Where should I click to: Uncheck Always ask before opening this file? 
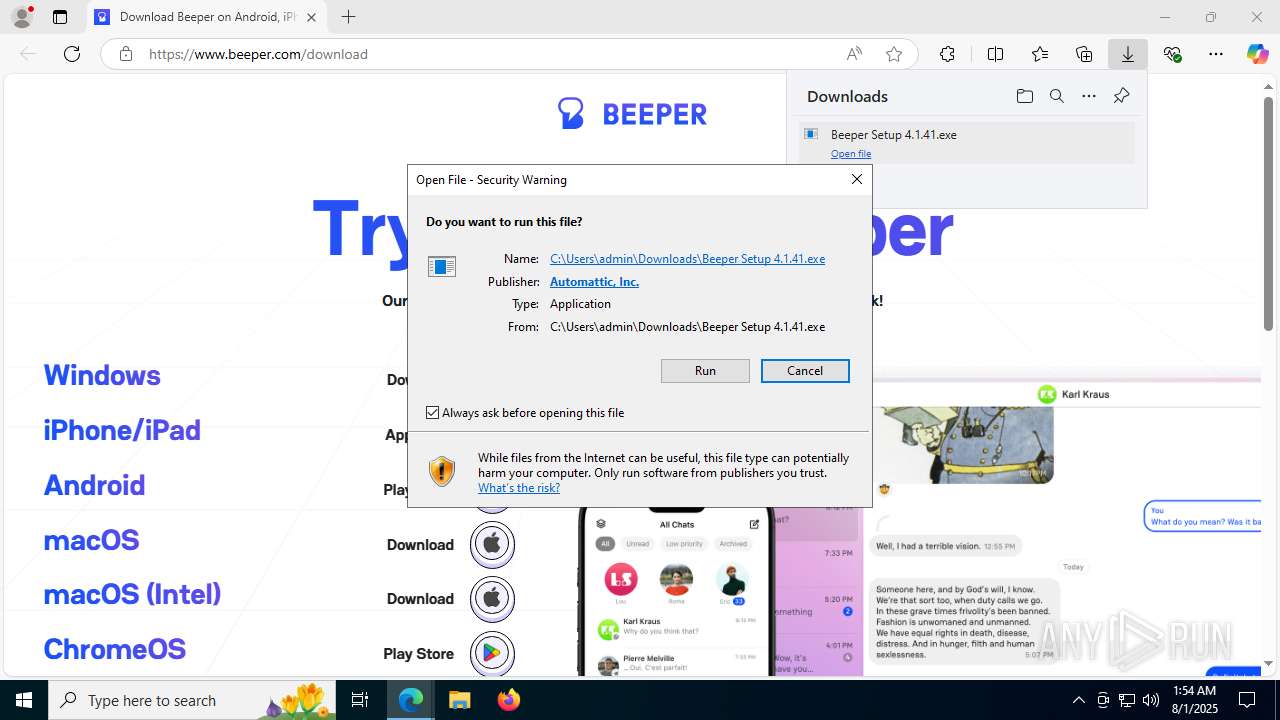coord(433,413)
